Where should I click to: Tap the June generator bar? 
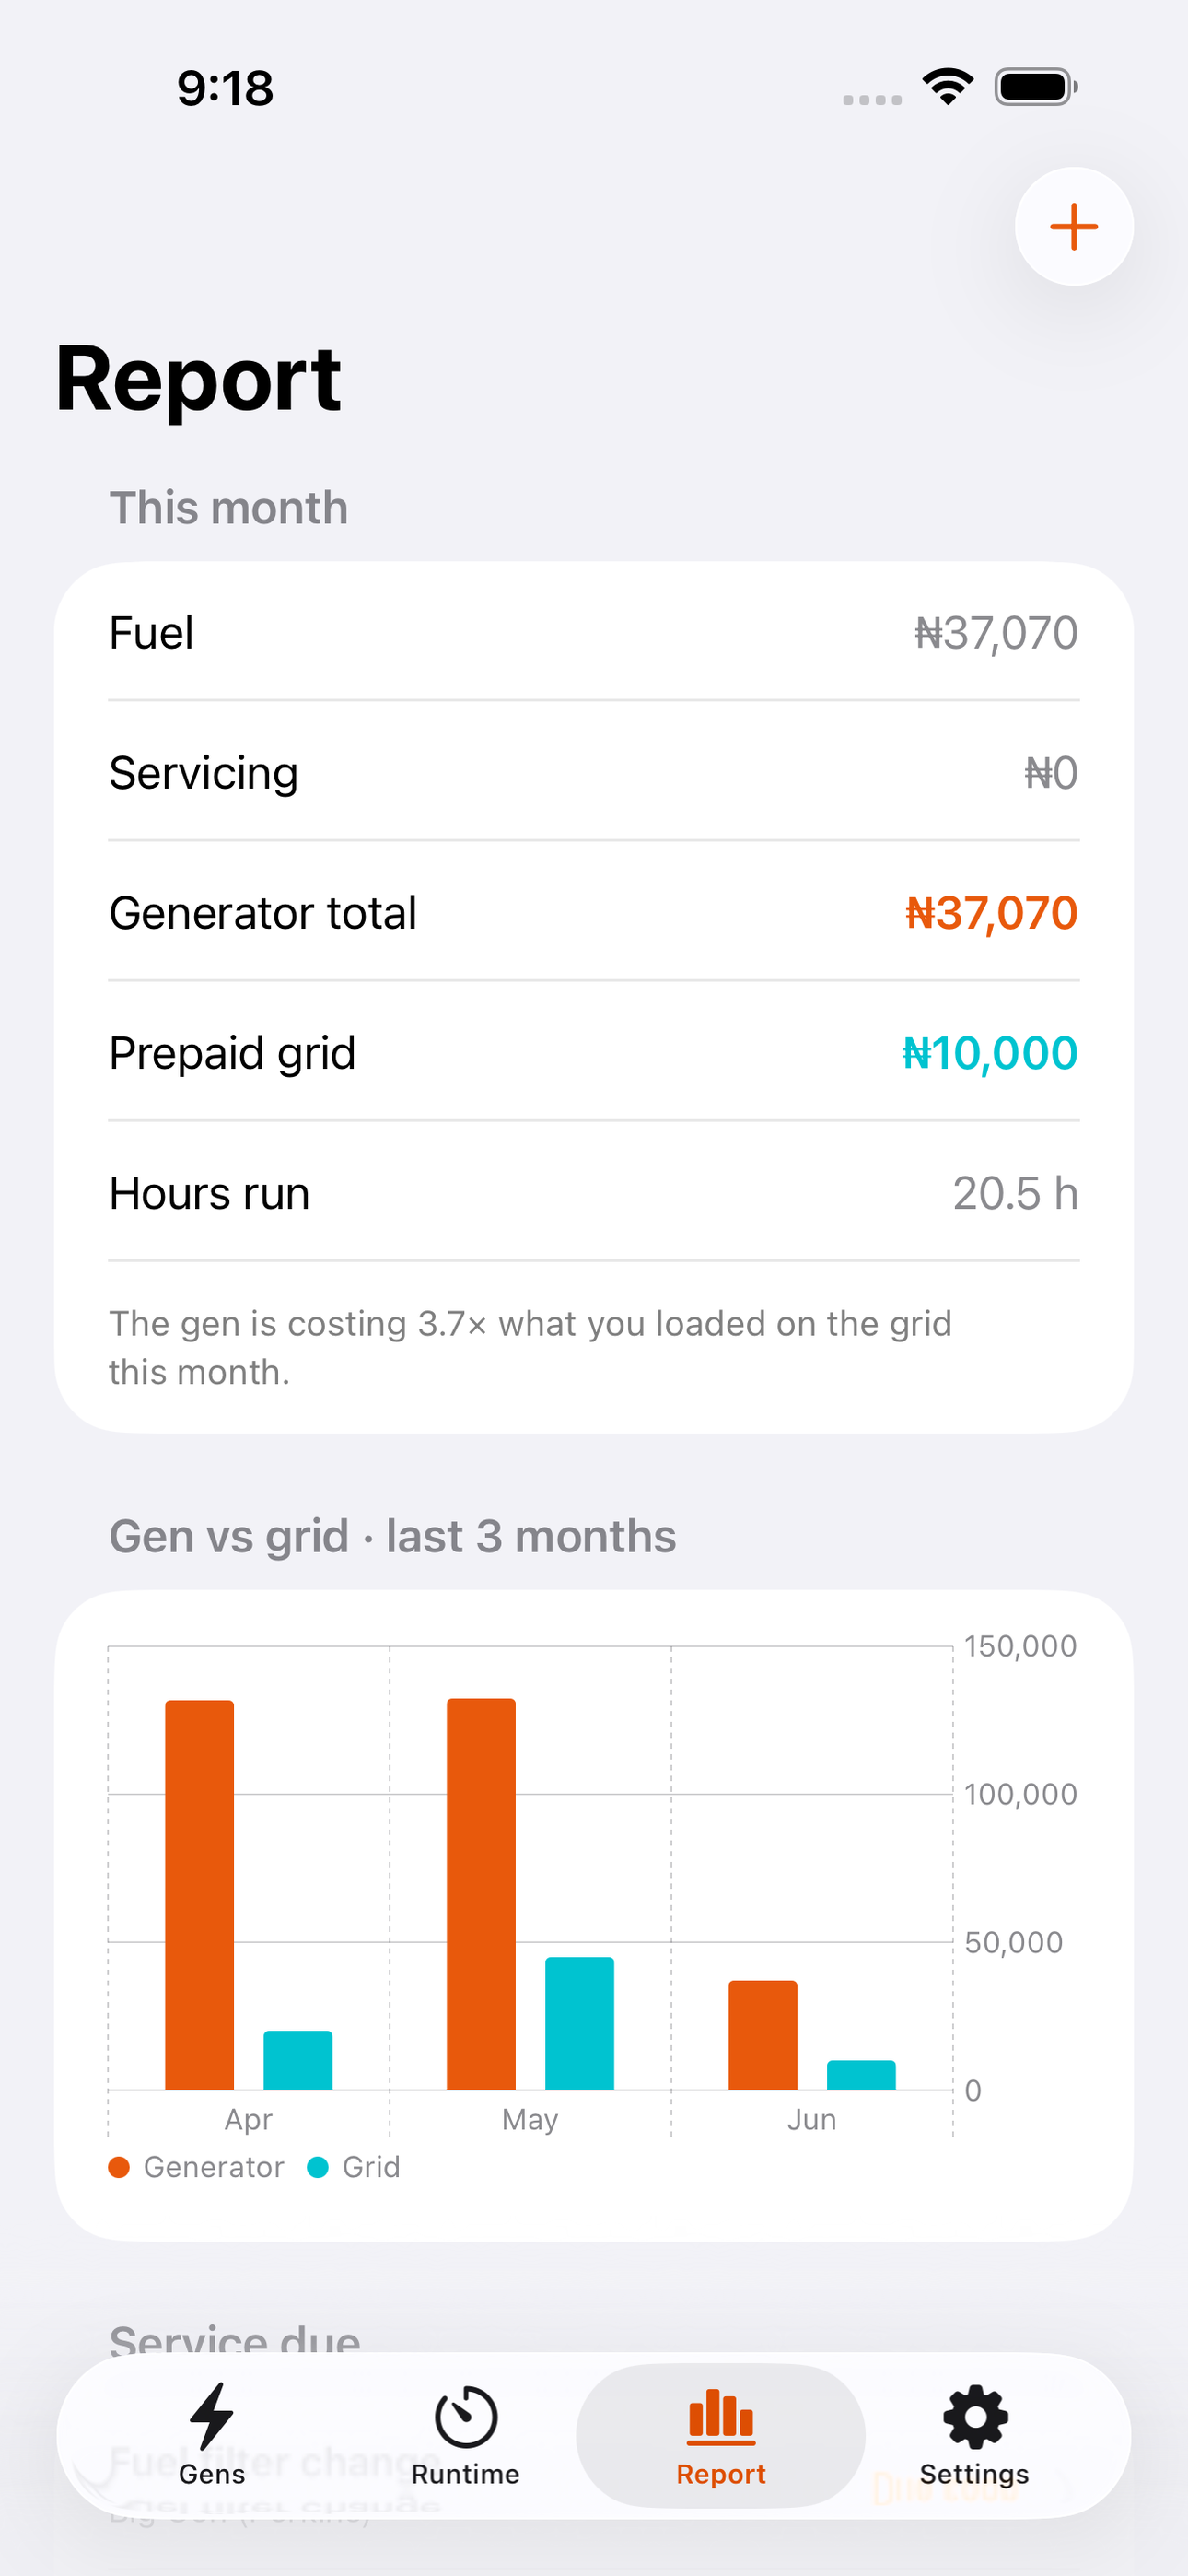(763, 2035)
